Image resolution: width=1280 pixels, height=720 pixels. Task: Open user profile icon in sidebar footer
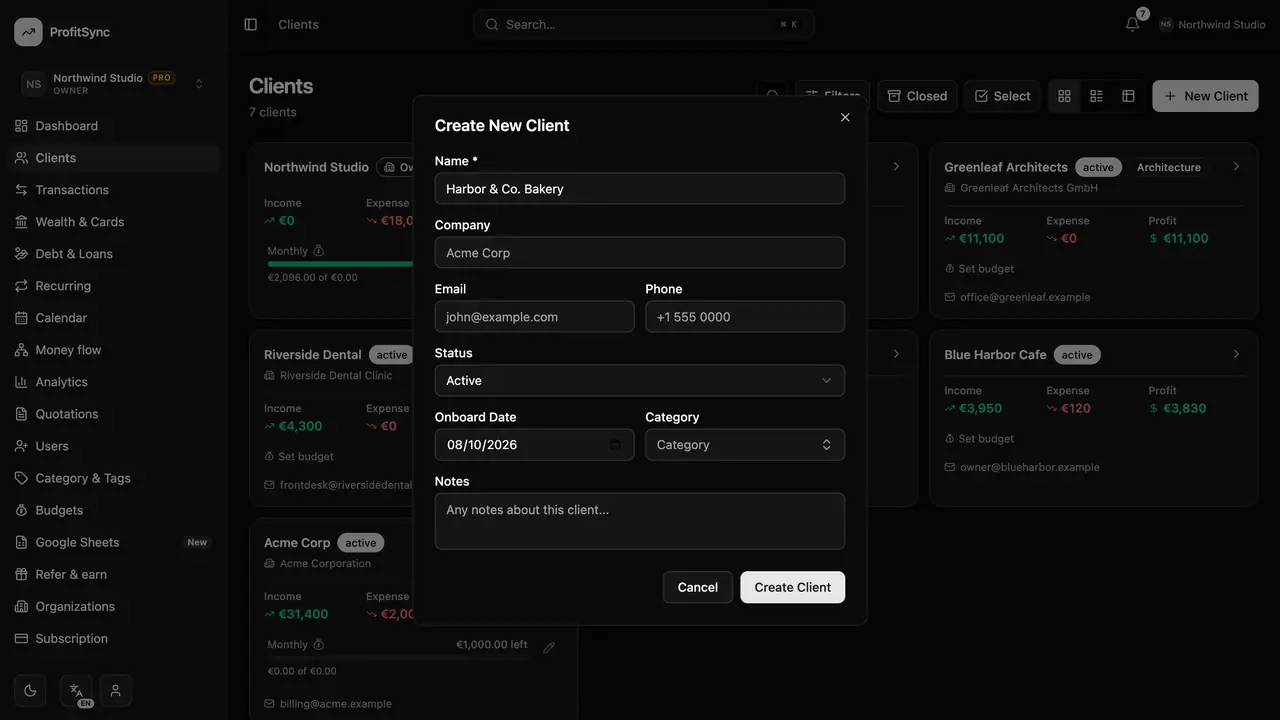116,690
